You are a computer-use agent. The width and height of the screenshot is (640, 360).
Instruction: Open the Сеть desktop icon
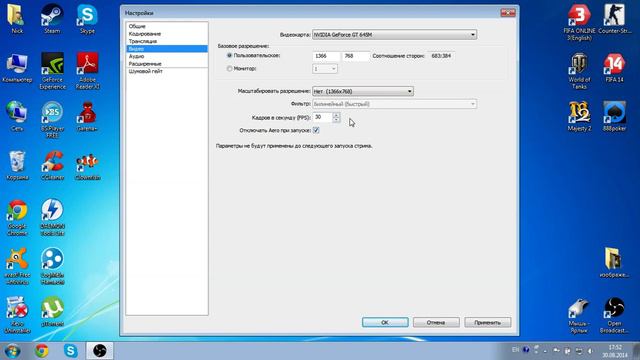pos(17,116)
